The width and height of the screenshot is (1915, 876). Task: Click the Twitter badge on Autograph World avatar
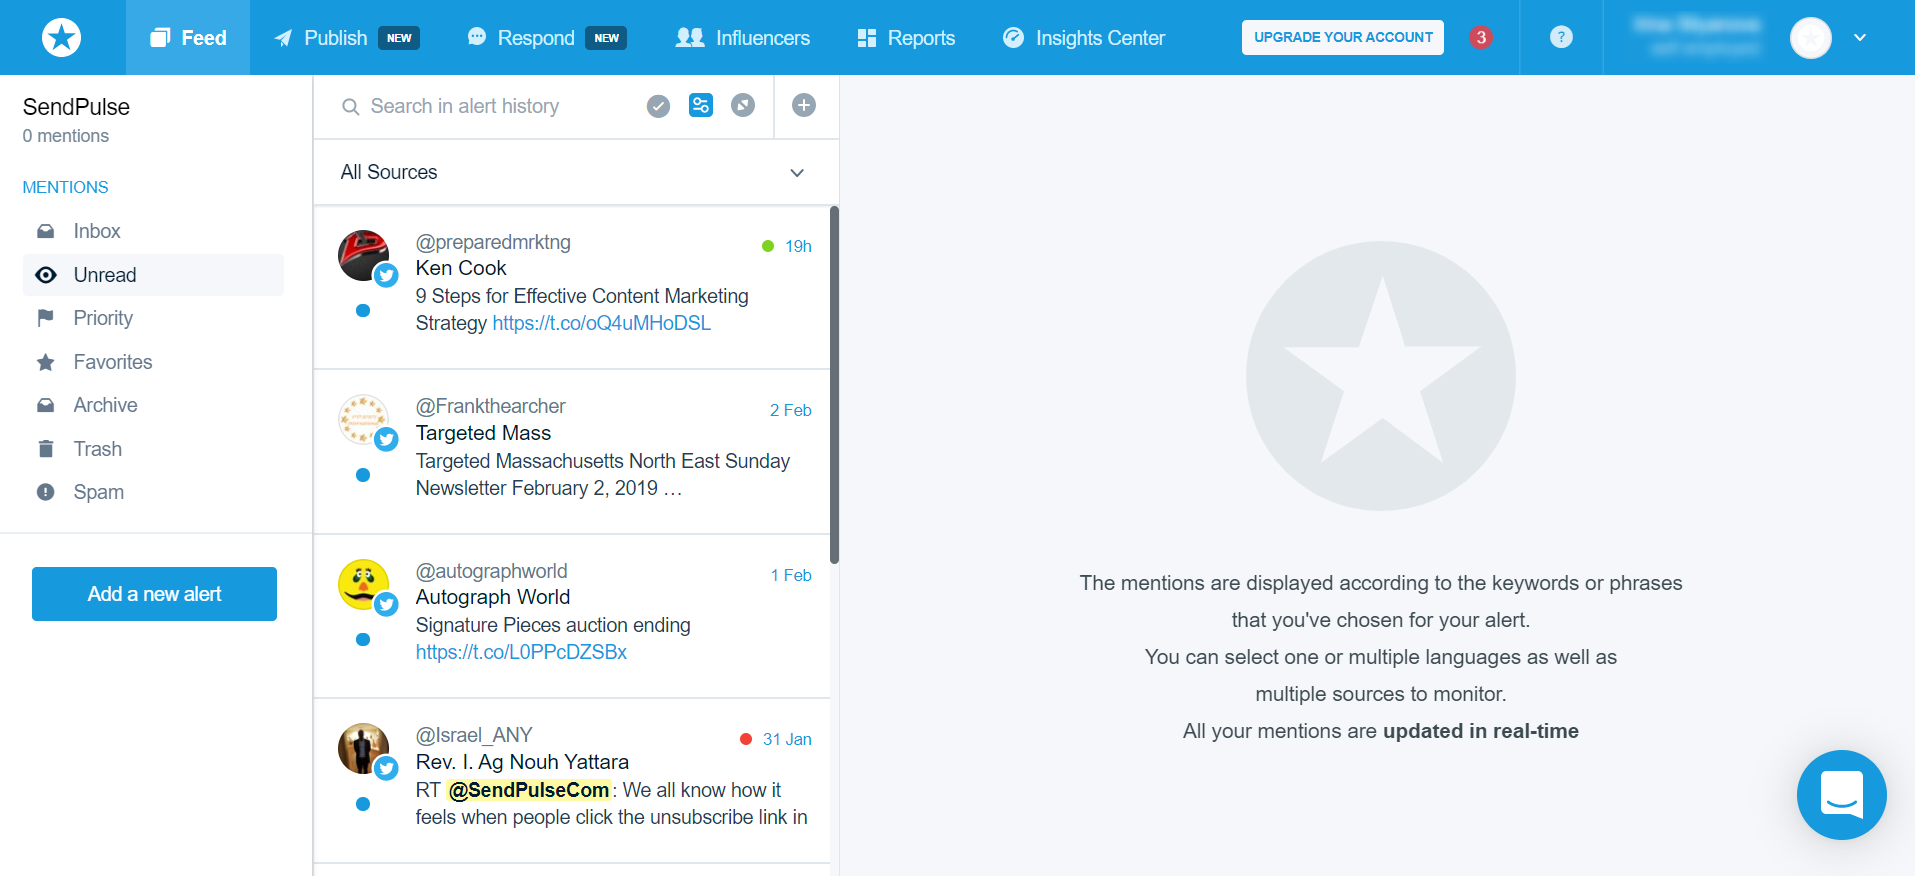[x=387, y=604]
